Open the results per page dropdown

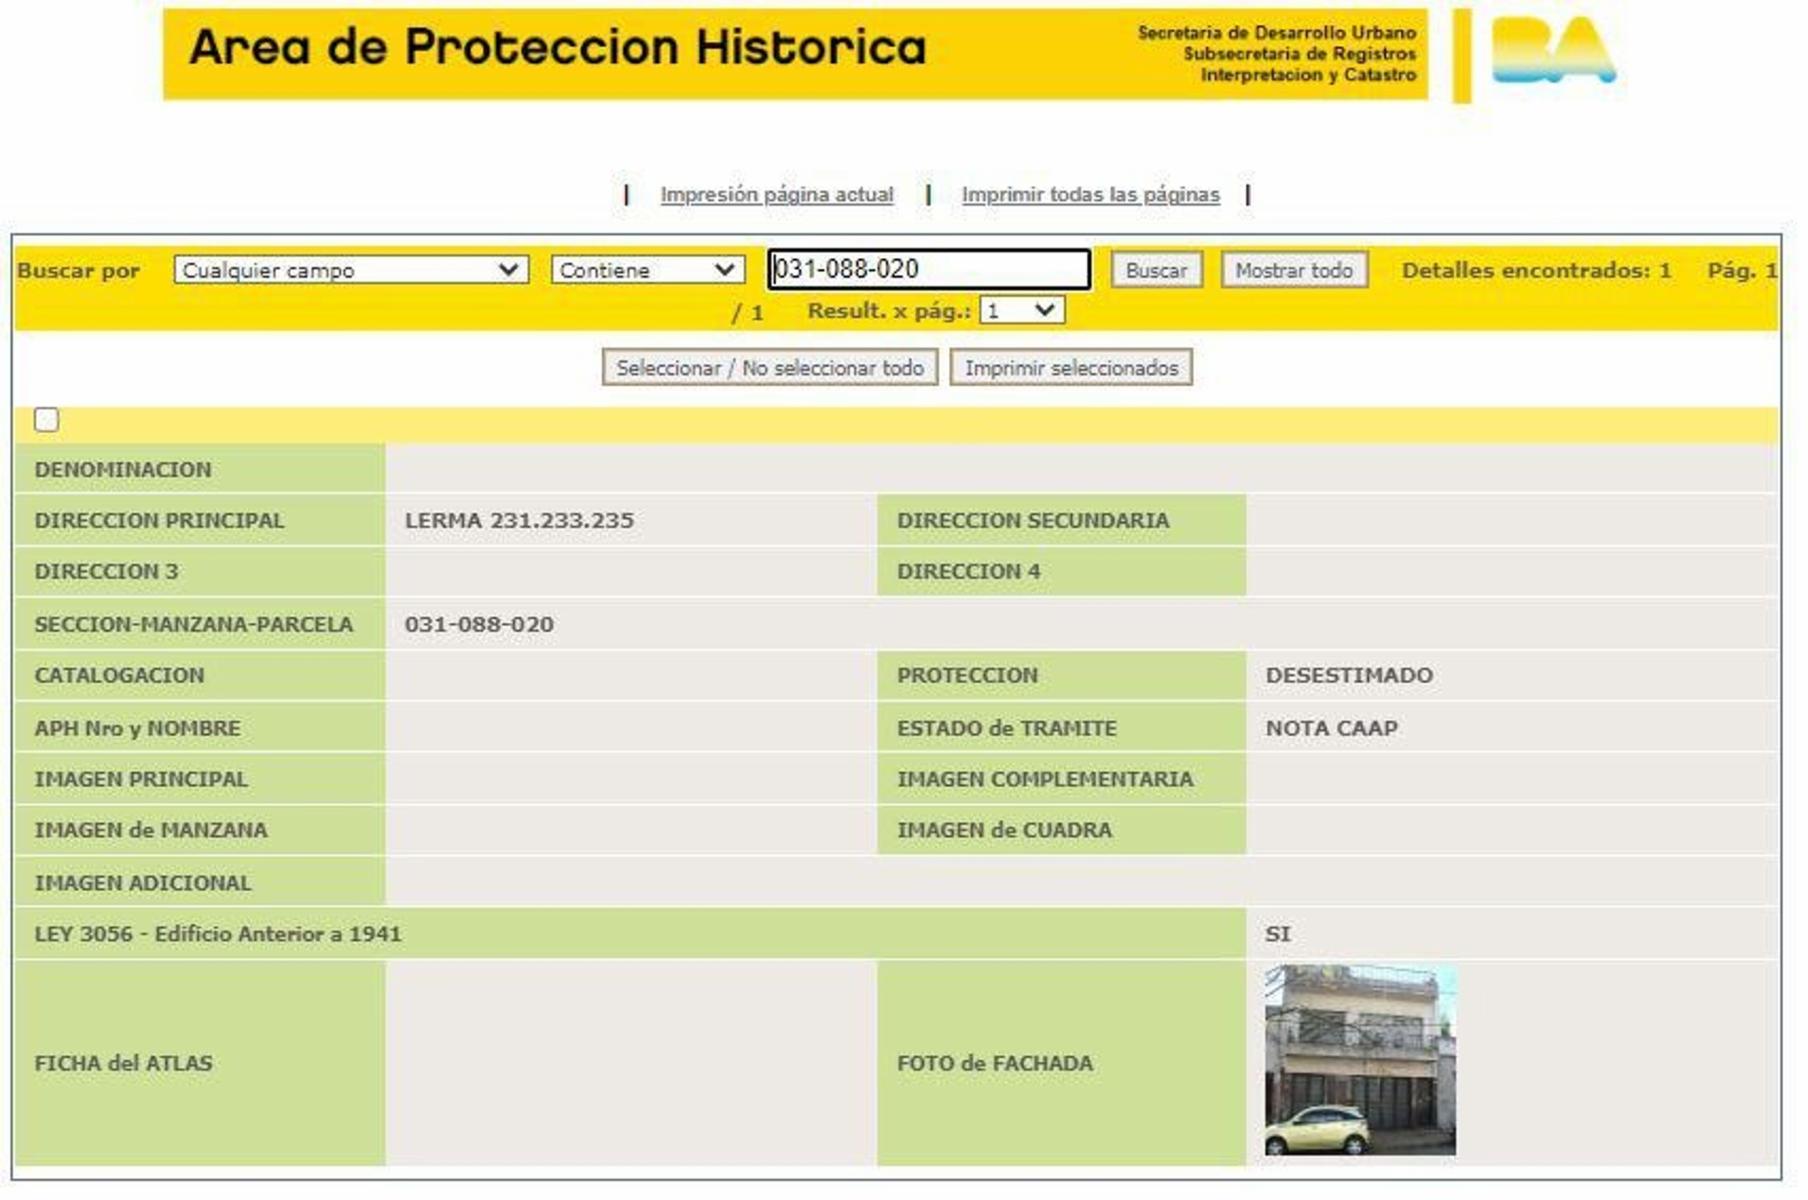pos(1022,311)
